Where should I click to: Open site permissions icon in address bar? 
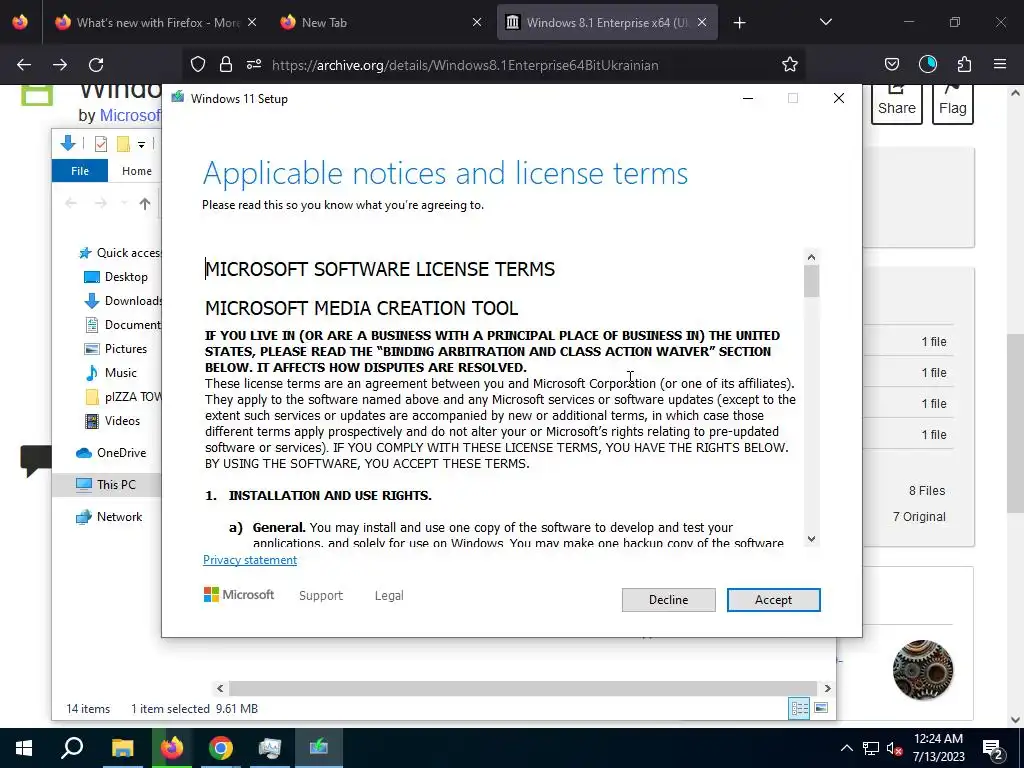[x=254, y=65]
